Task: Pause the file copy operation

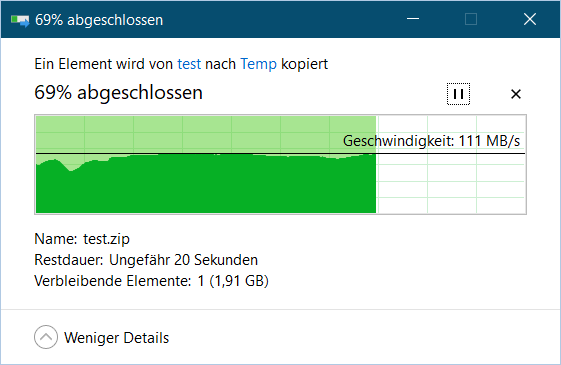Action: (458, 94)
